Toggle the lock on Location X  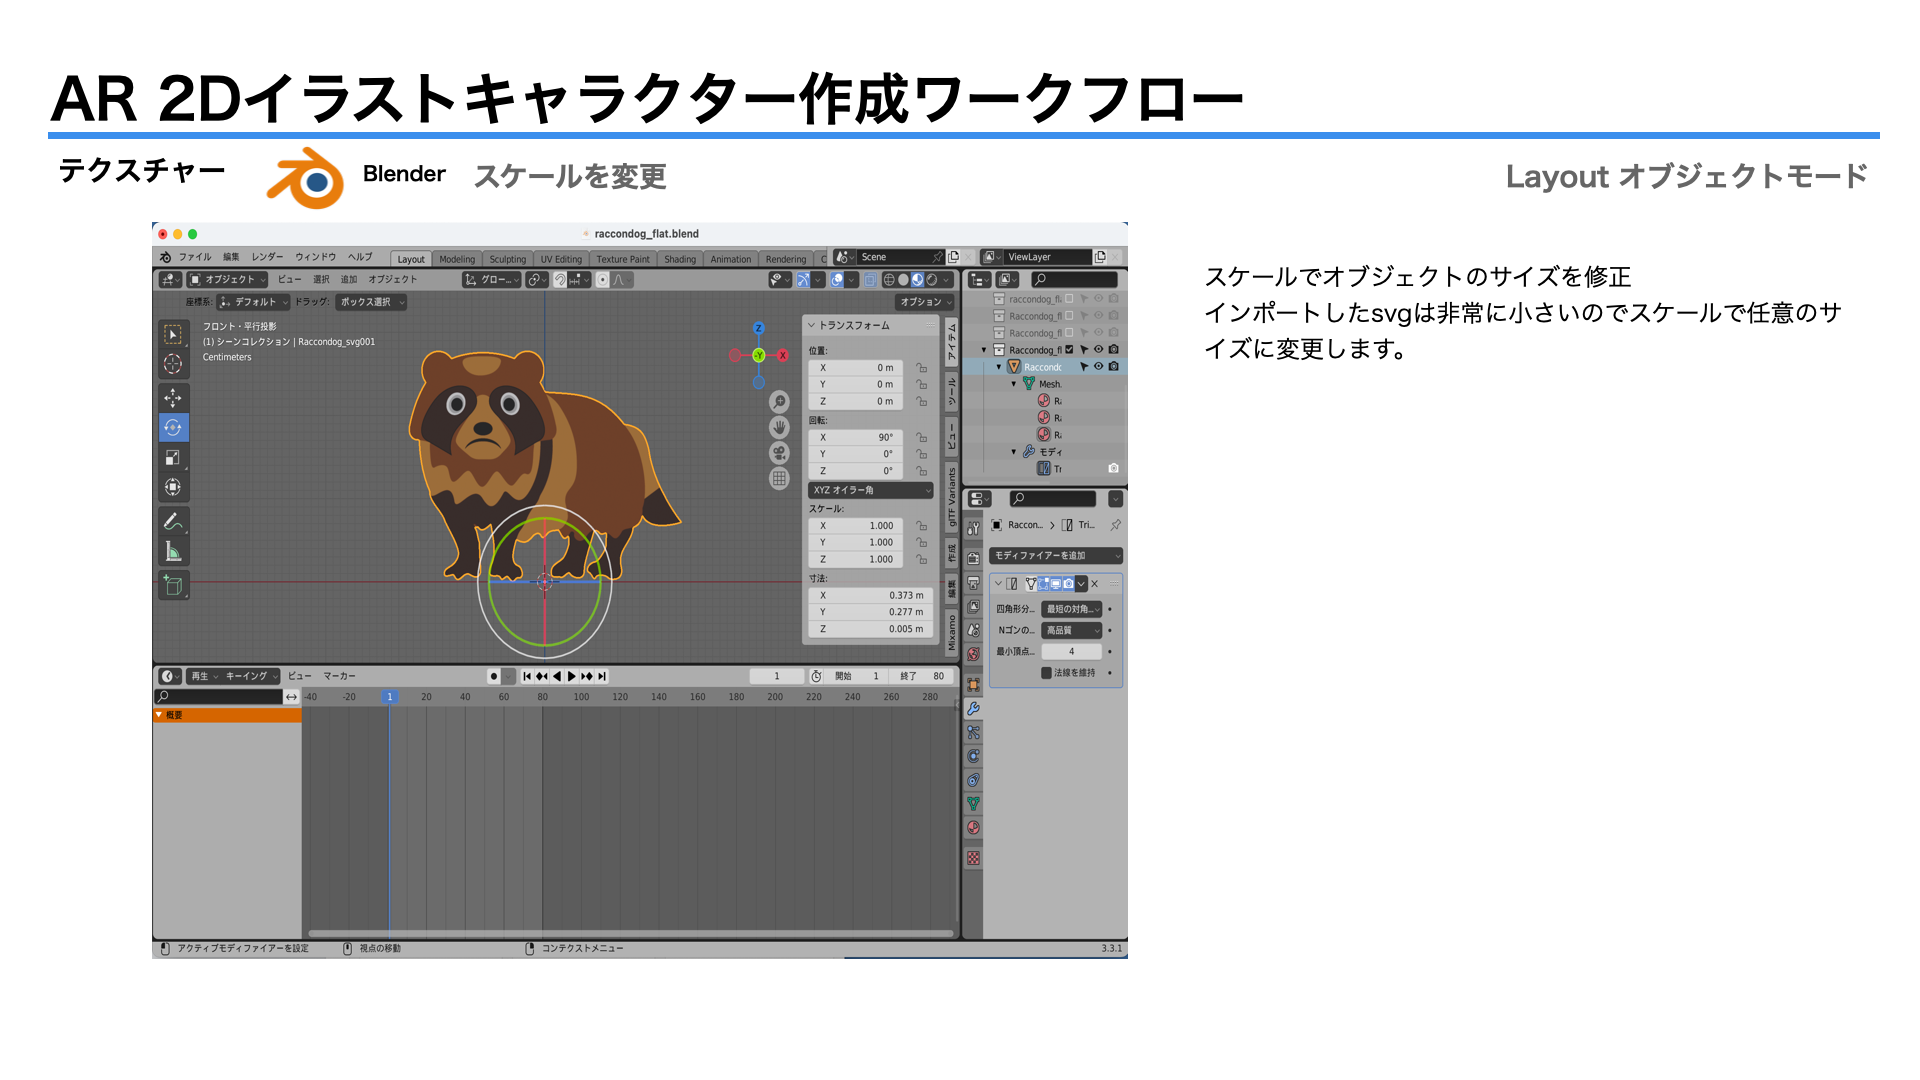click(x=922, y=368)
